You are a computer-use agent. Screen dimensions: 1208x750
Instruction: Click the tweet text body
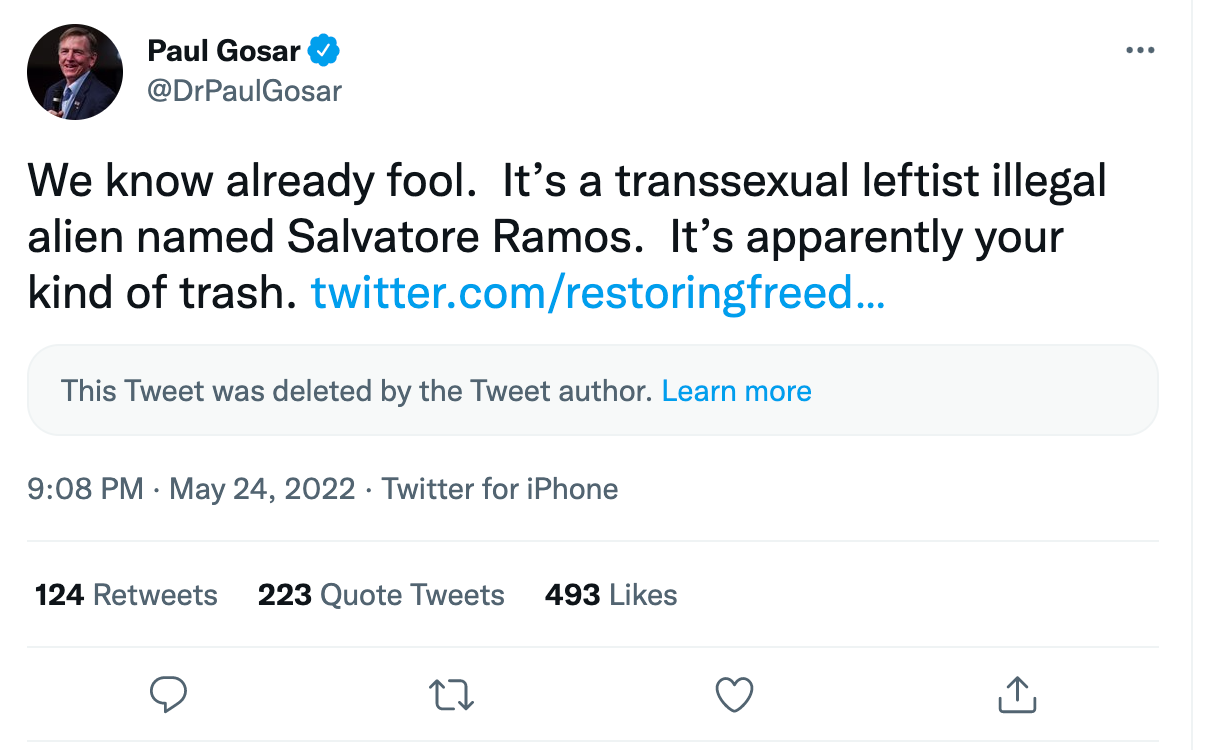point(567,237)
